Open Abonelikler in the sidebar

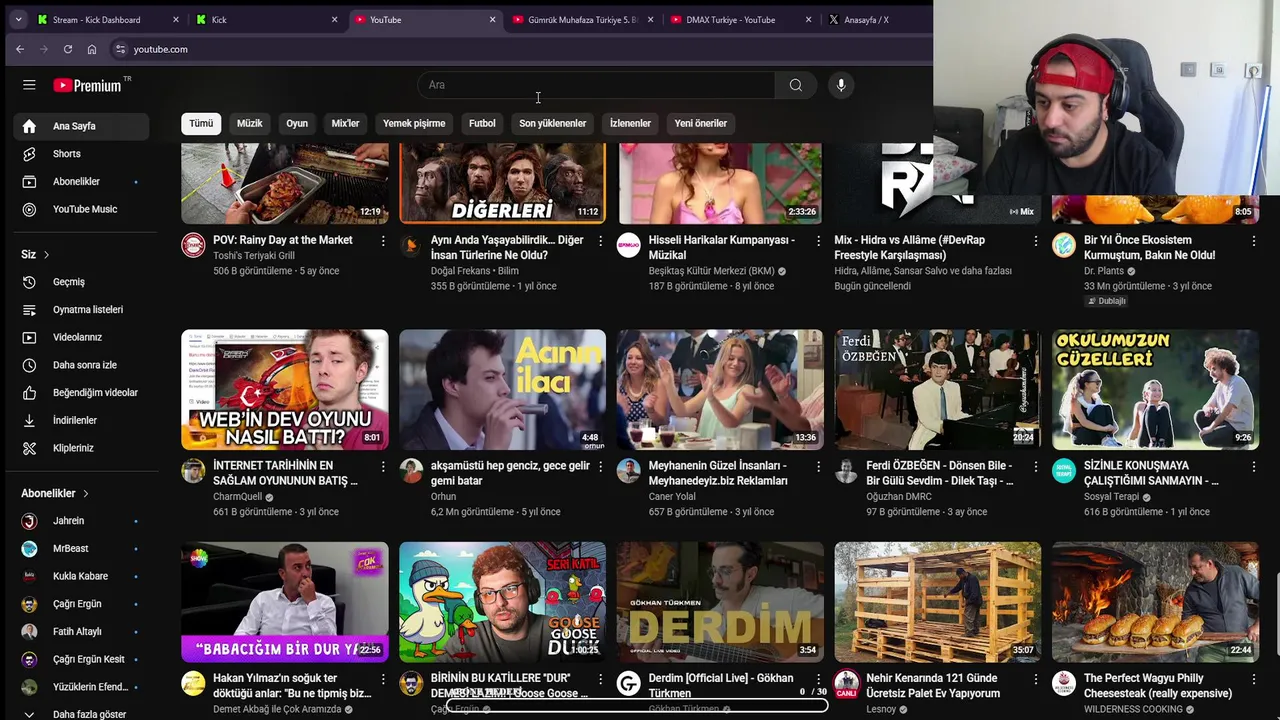coord(81,182)
